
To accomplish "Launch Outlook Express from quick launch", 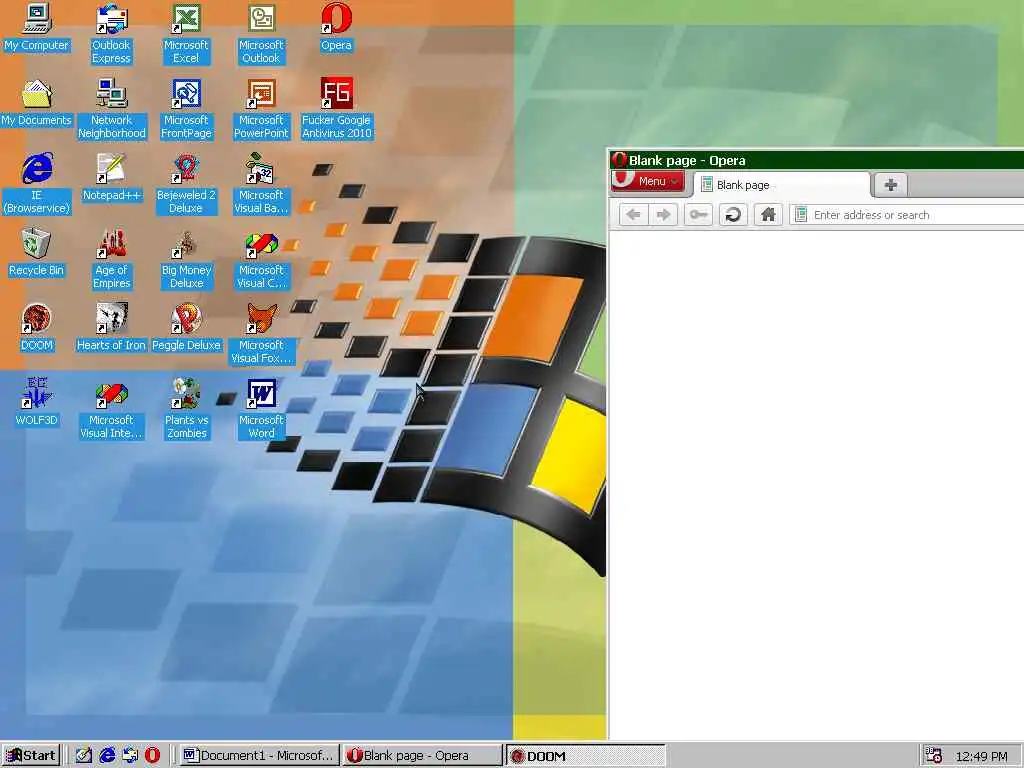I will 130,756.
